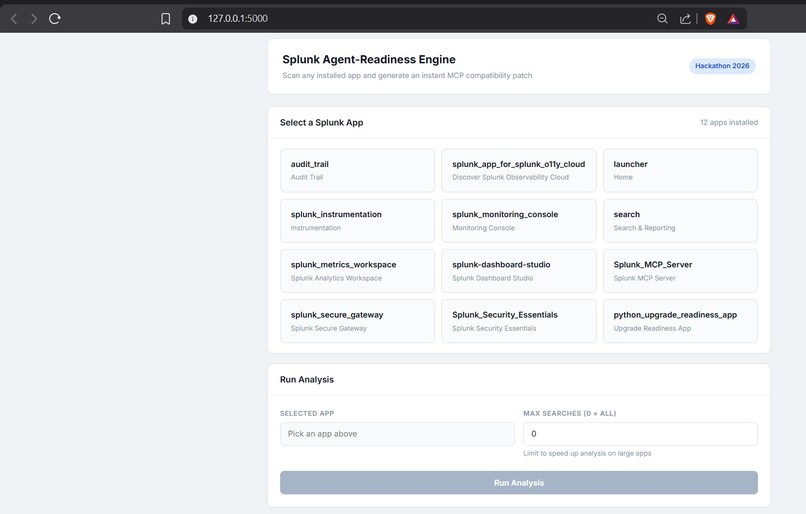Select the Splunk_Security_Essentials card

tap(519, 321)
